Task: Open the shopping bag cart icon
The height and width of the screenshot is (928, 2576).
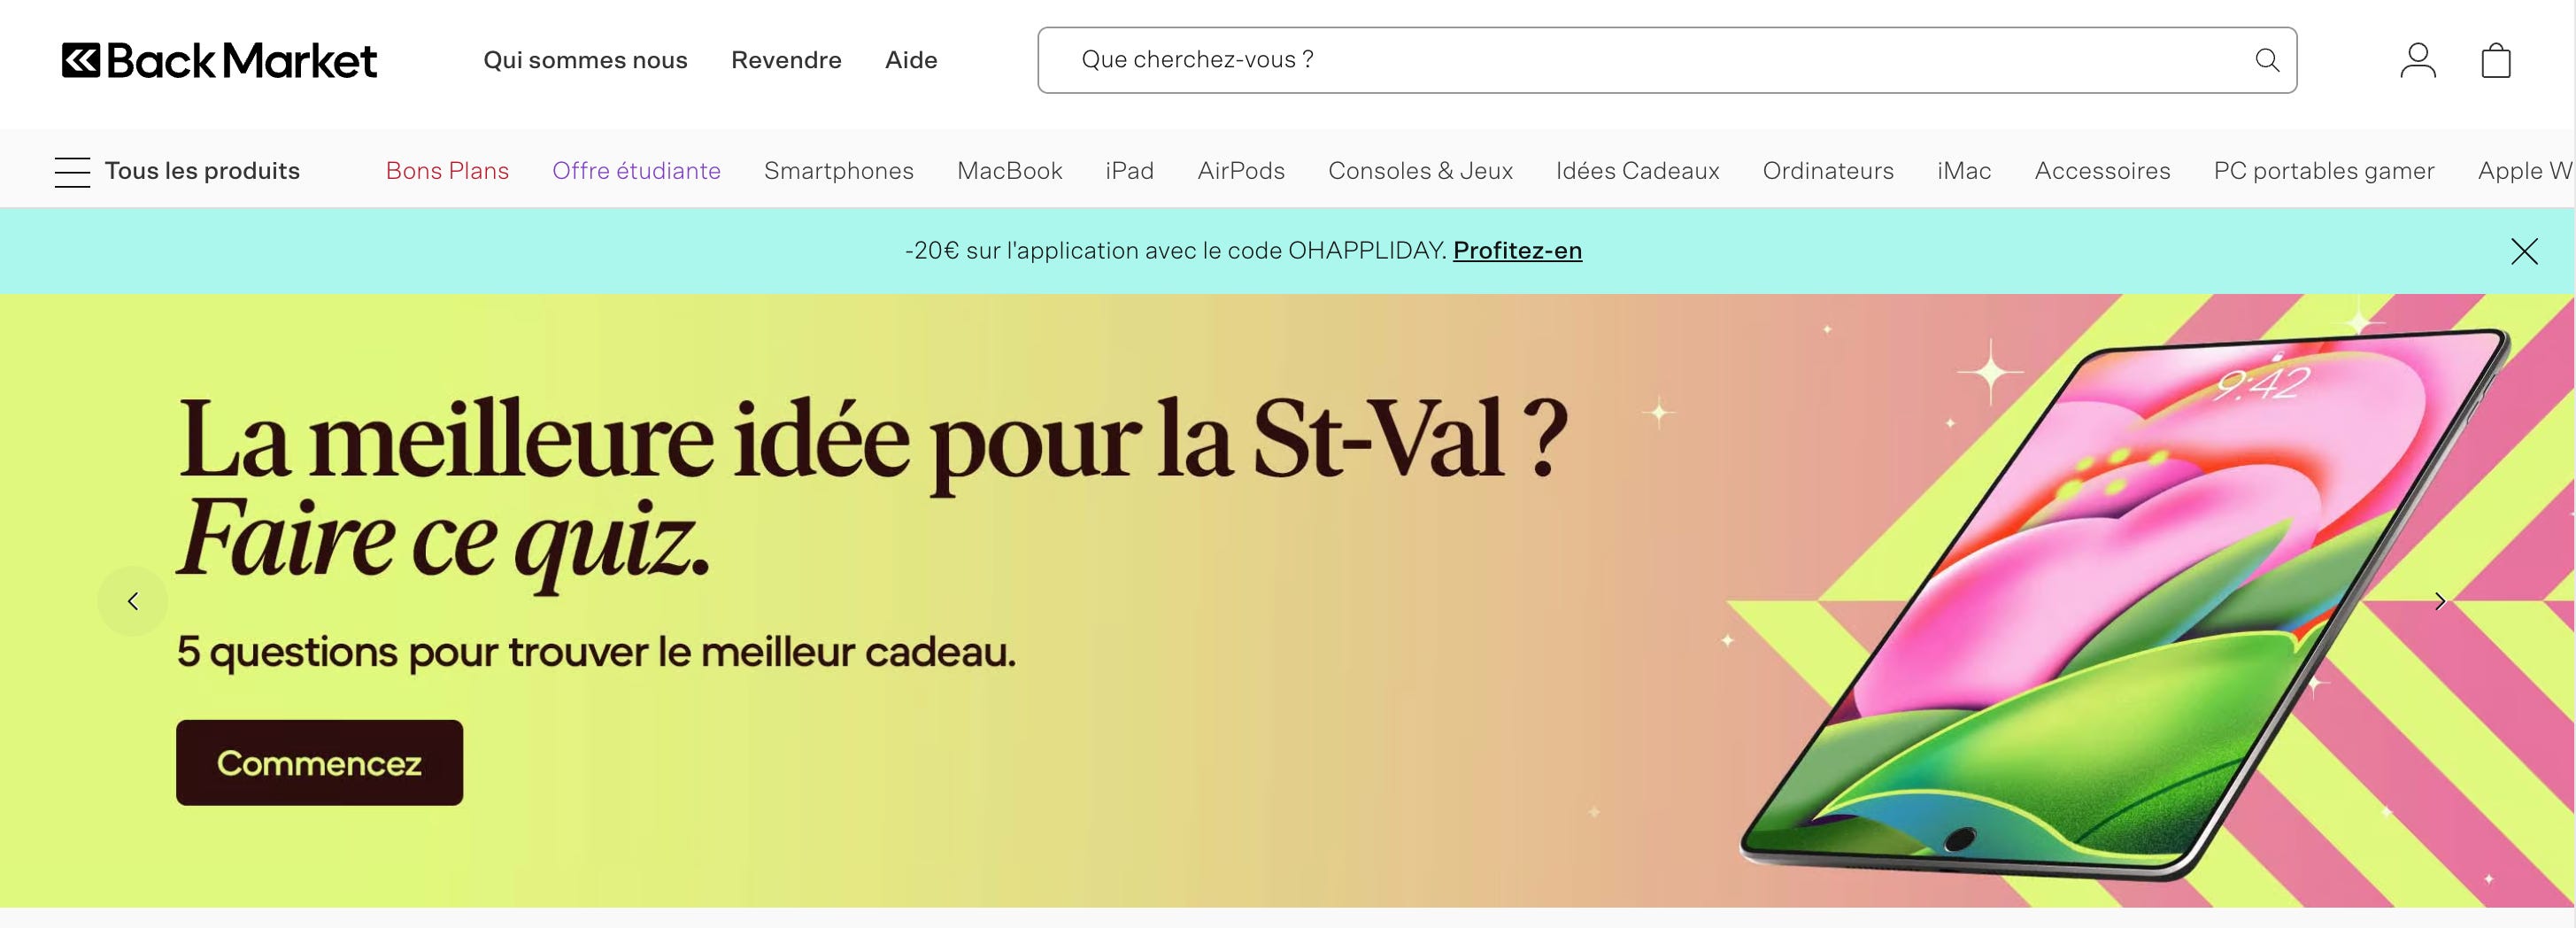Action: pos(2496,60)
